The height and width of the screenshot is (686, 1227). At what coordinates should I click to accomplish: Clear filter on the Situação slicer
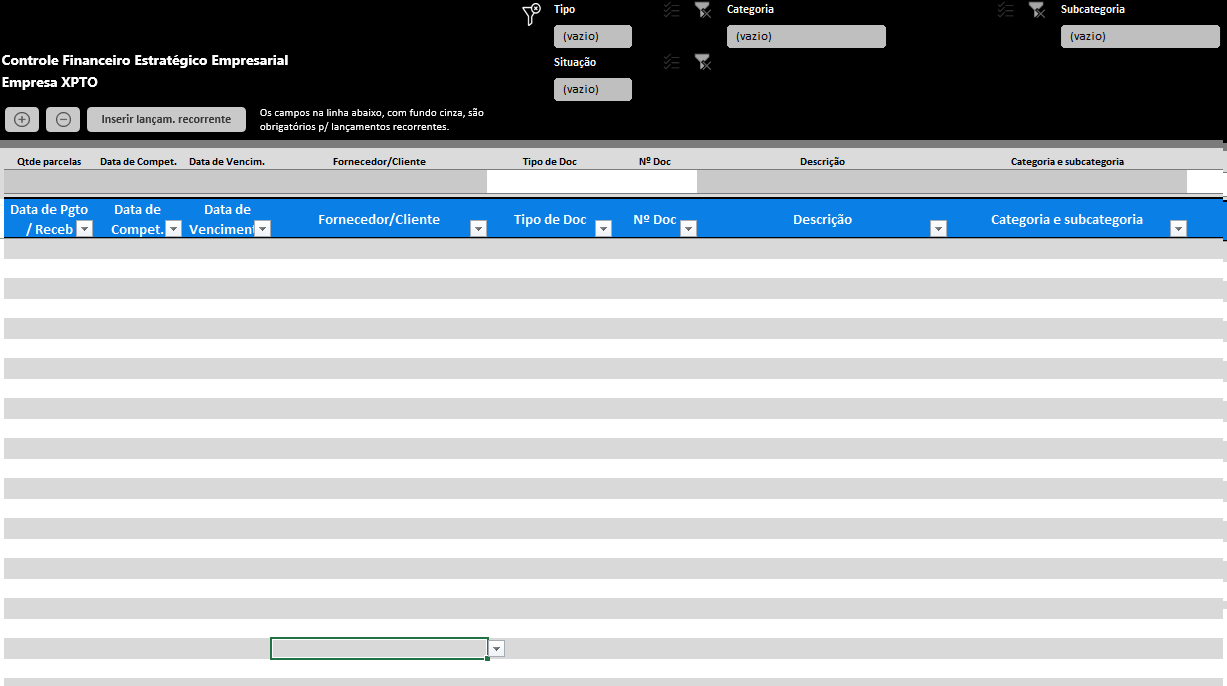coord(703,62)
